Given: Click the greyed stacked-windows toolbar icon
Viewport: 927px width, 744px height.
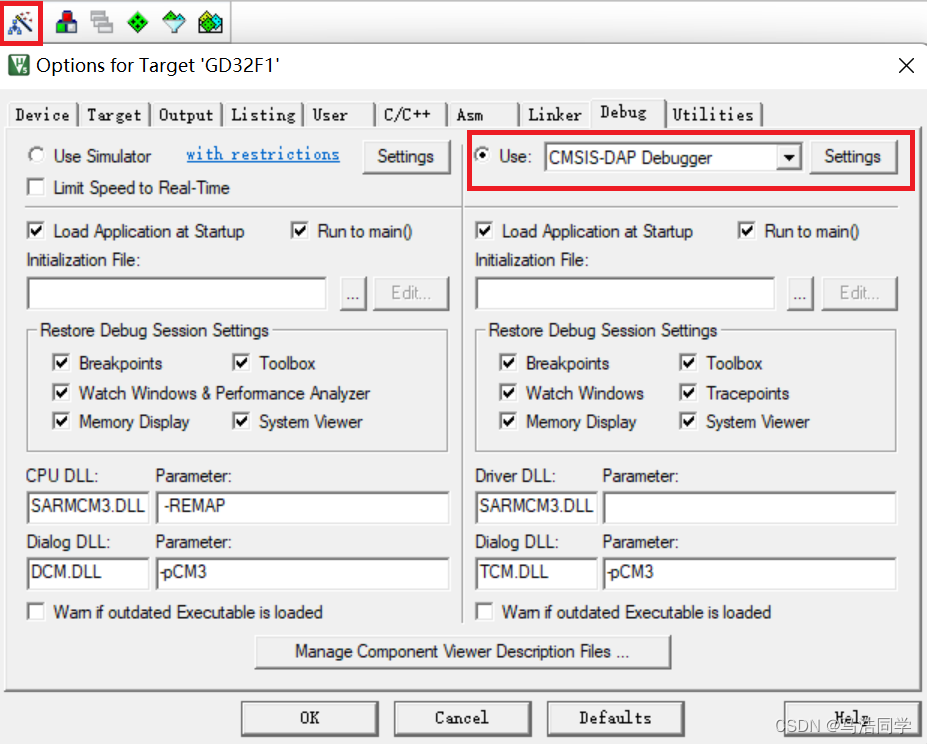Looking at the screenshot, I should [102, 23].
